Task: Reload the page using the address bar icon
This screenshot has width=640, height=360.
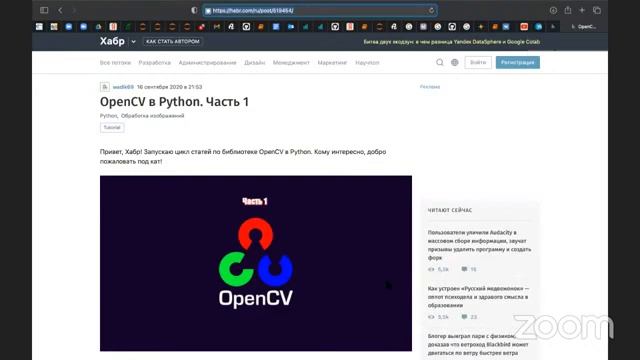Action: tap(431, 10)
